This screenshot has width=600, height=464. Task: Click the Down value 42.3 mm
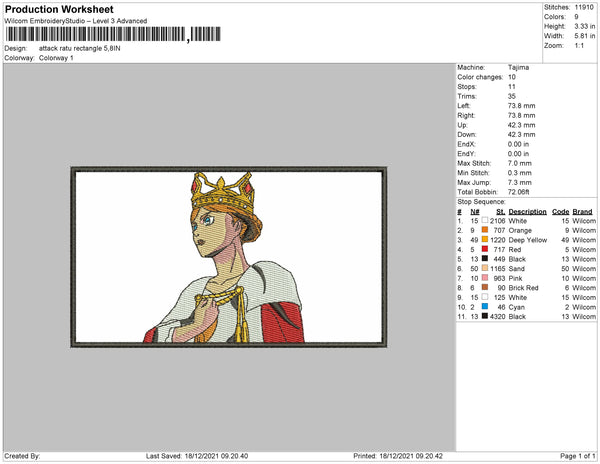pos(522,135)
